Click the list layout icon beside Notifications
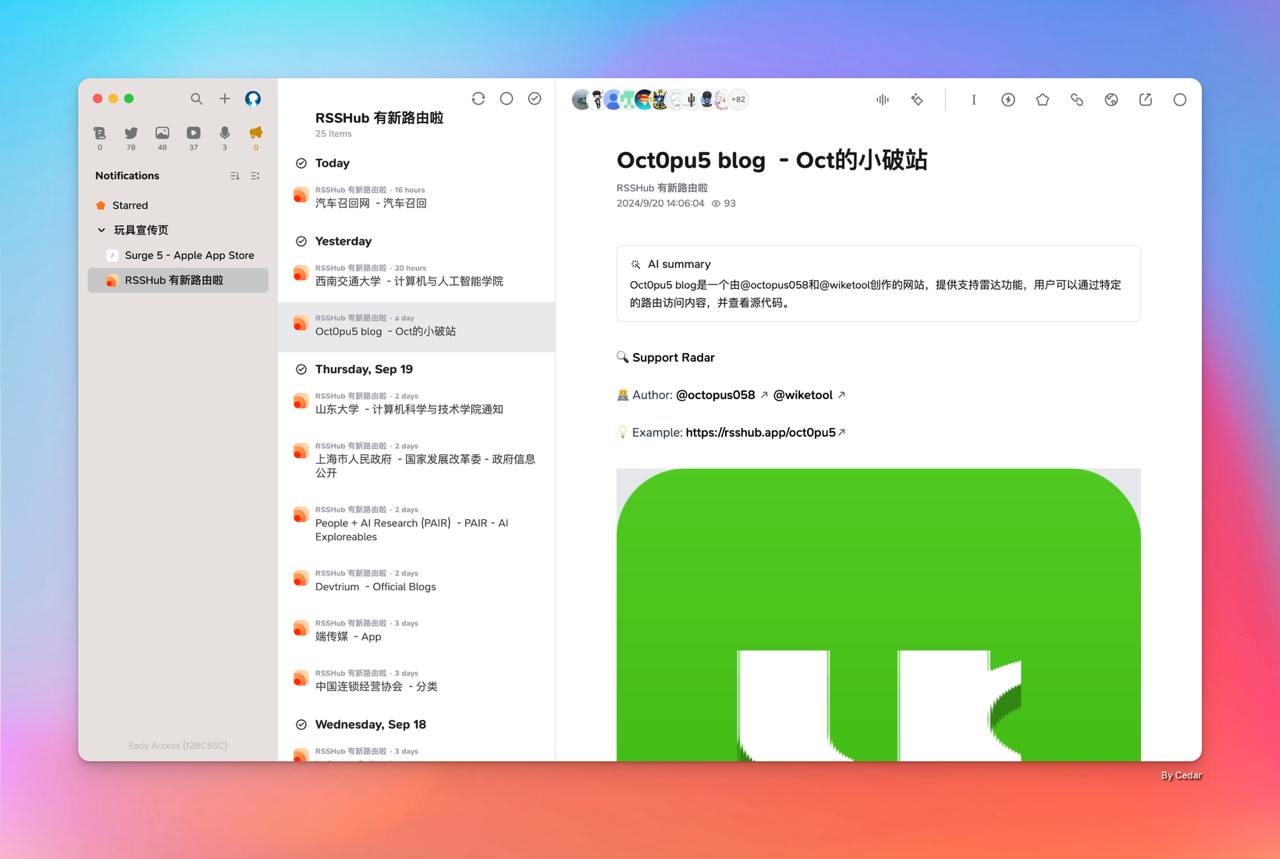The image size is (1280, 859). point(255,176)
